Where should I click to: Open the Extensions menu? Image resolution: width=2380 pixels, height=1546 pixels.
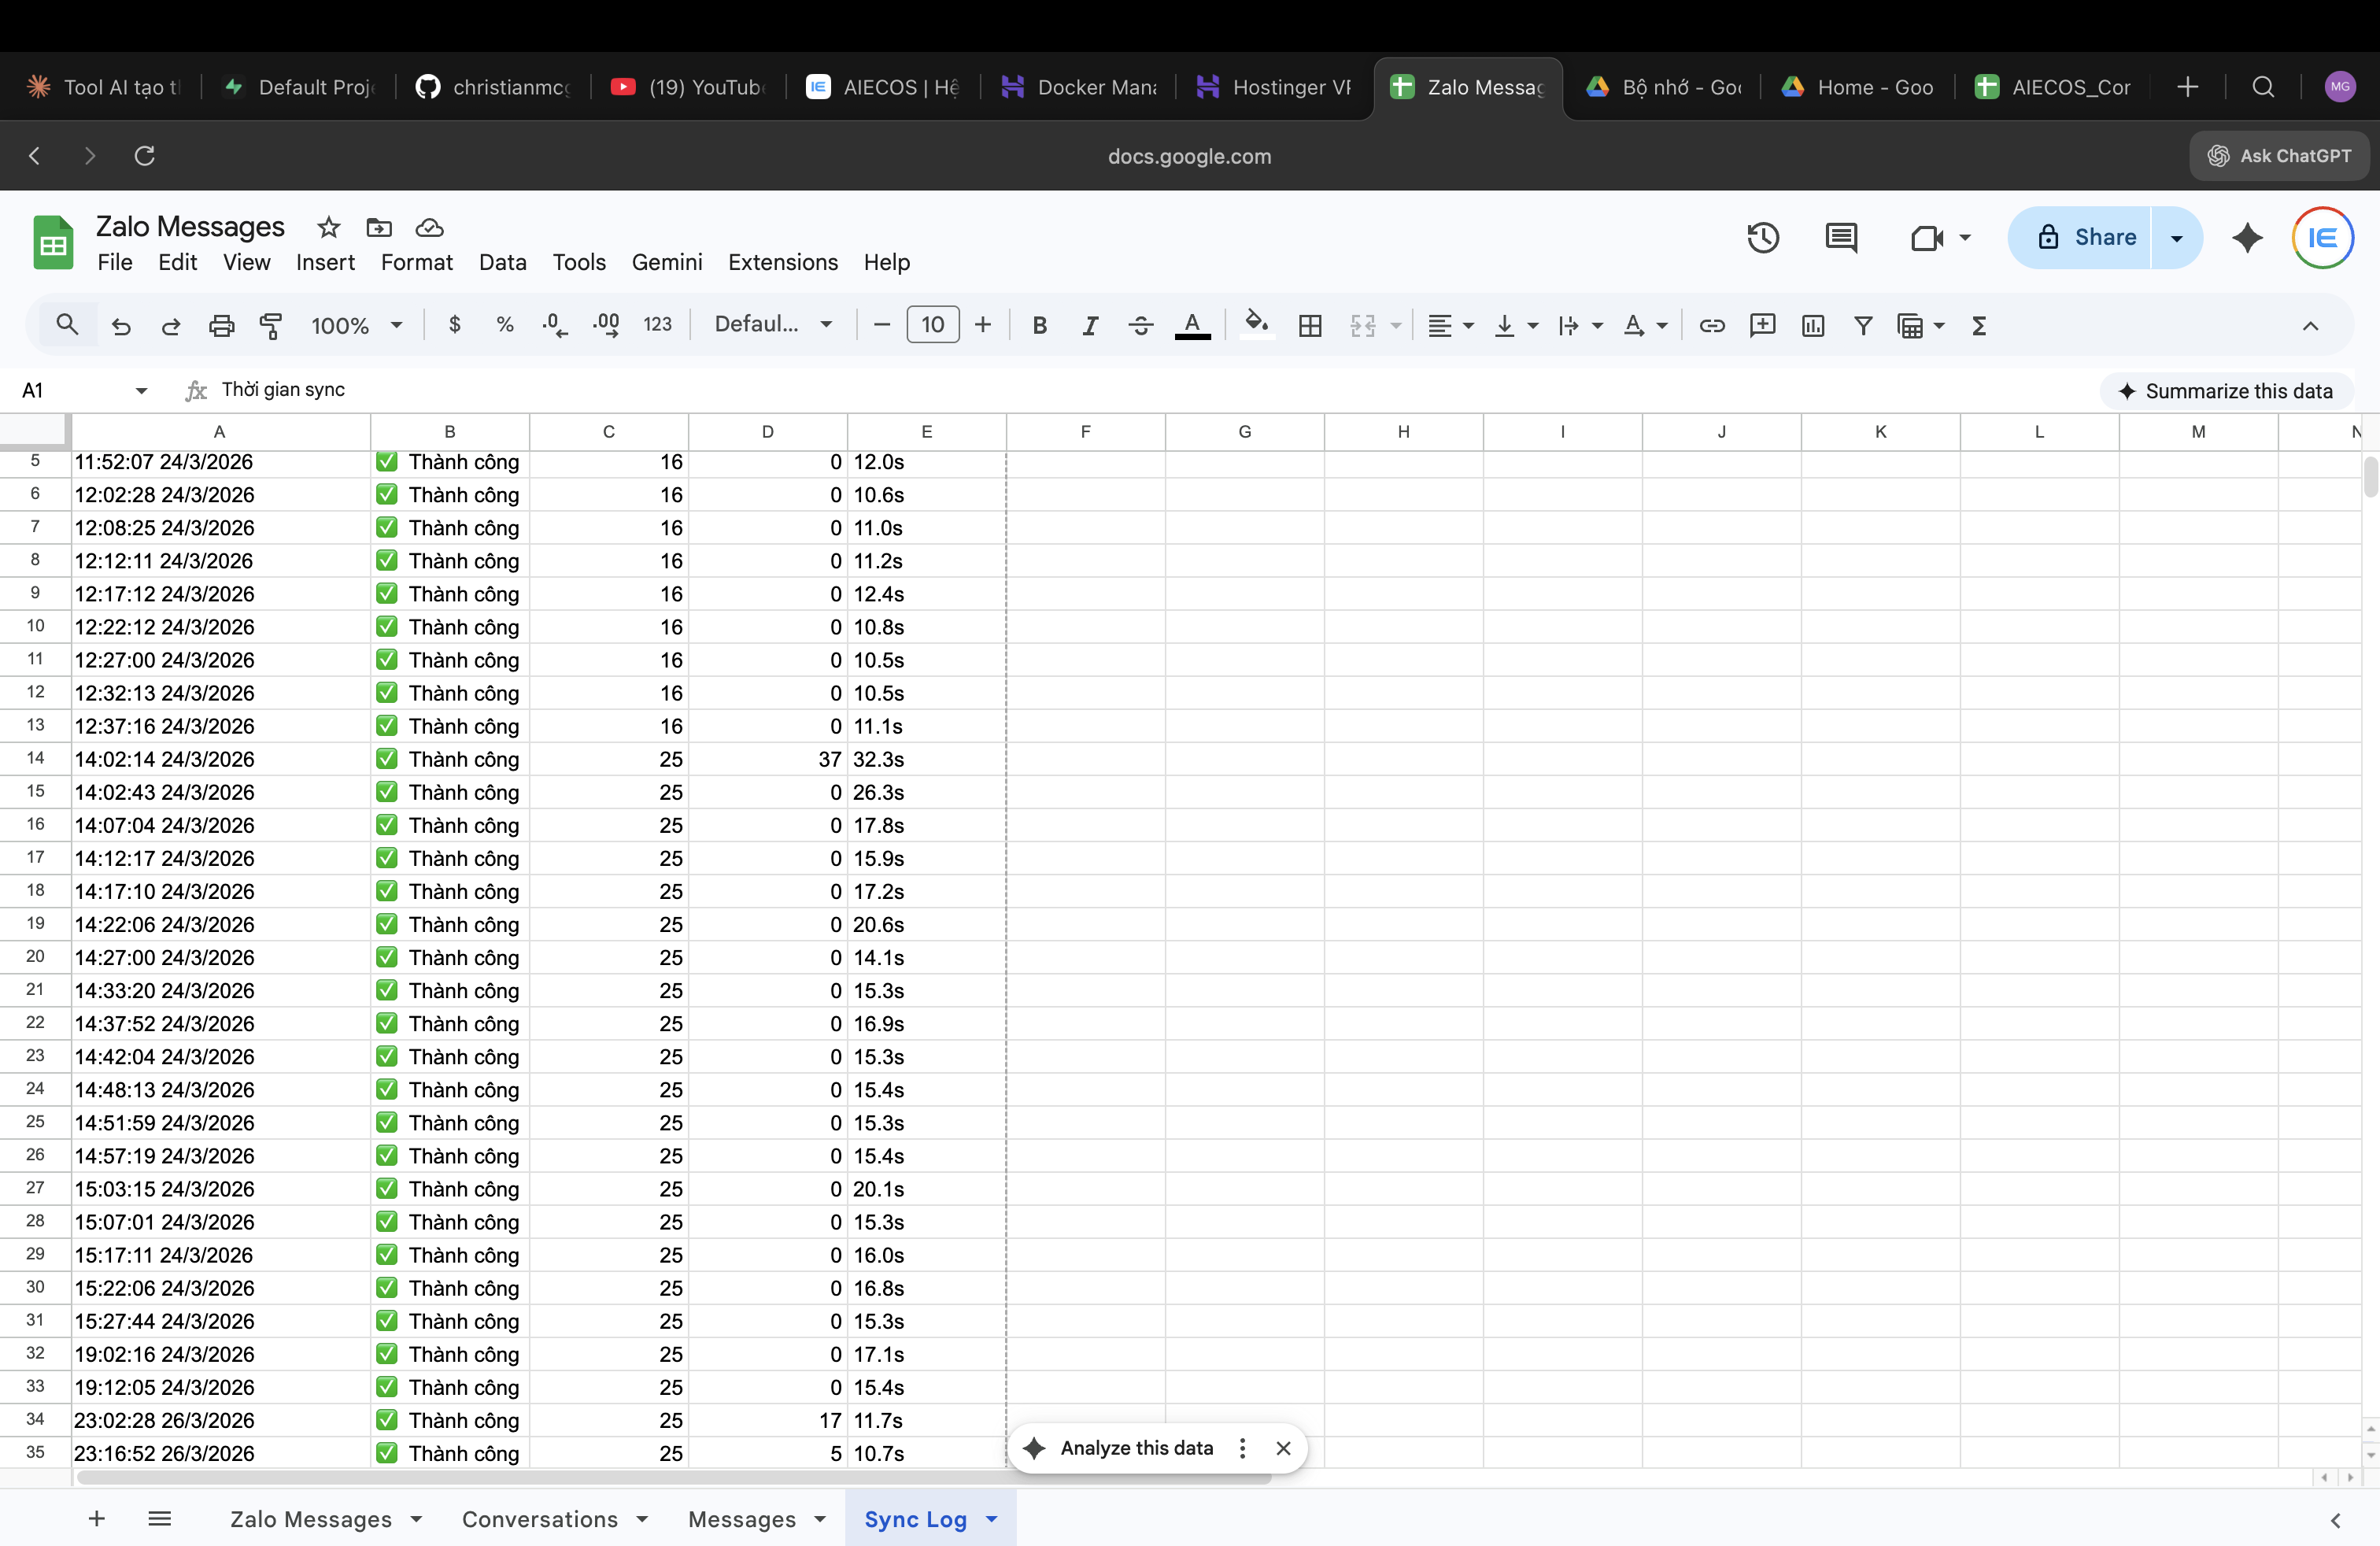click(783, 262)
